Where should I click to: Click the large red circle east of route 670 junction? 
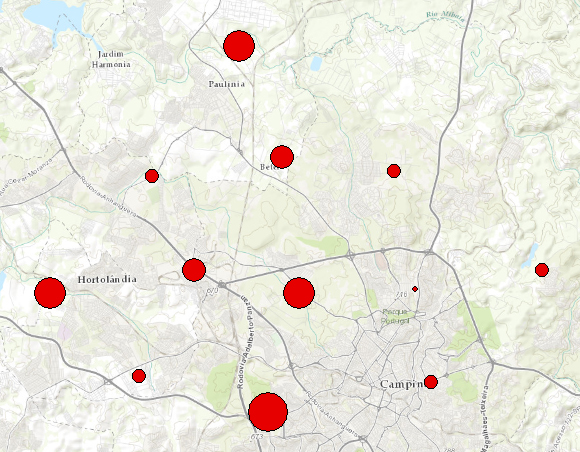(x=299, y=293)
